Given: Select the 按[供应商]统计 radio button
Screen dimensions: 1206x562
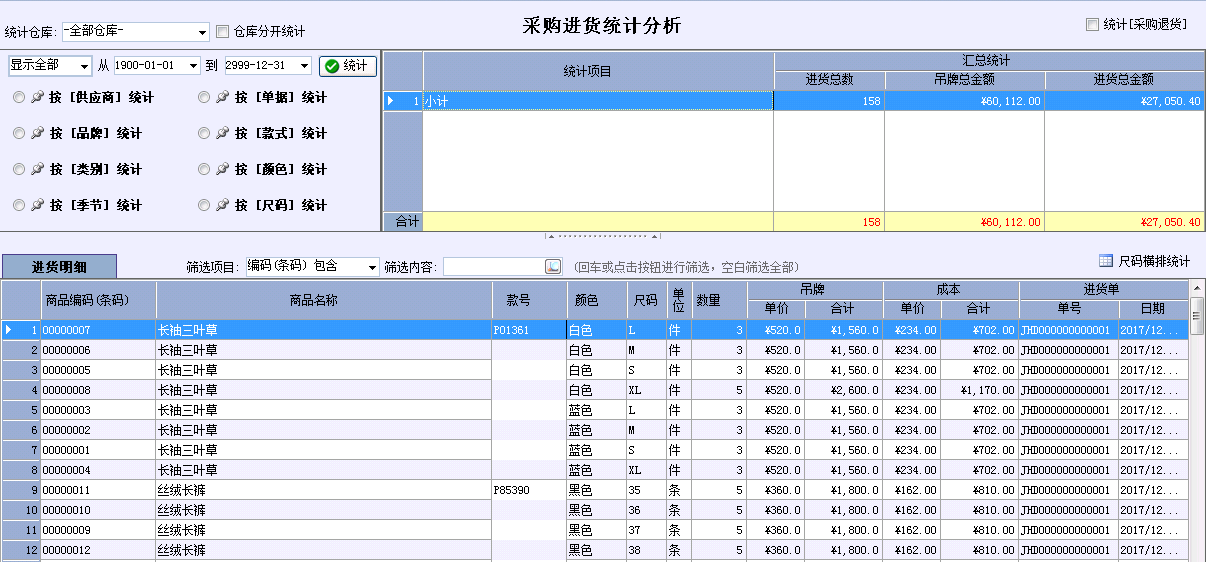Looking at the screenshot, I should (x=19, y=97).
